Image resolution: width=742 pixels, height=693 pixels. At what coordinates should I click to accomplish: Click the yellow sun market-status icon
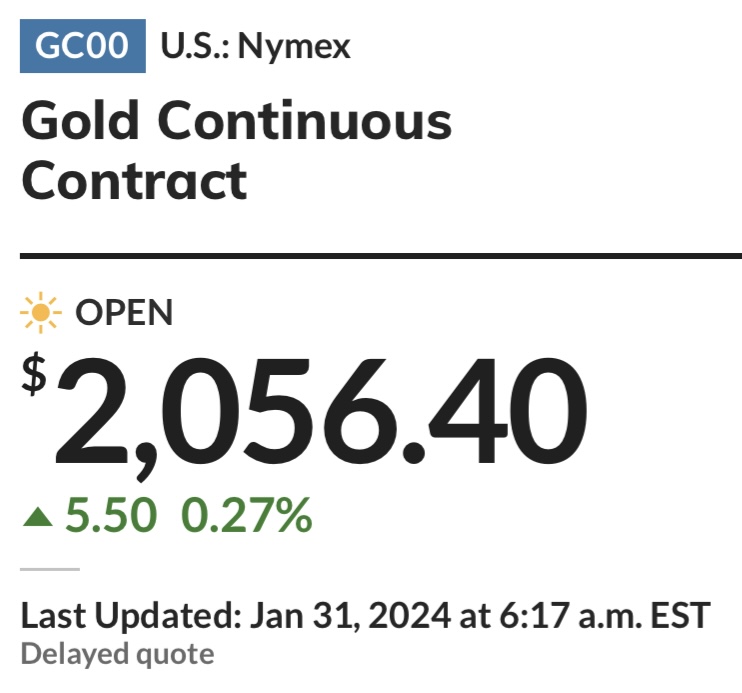[x=41, y=312]
